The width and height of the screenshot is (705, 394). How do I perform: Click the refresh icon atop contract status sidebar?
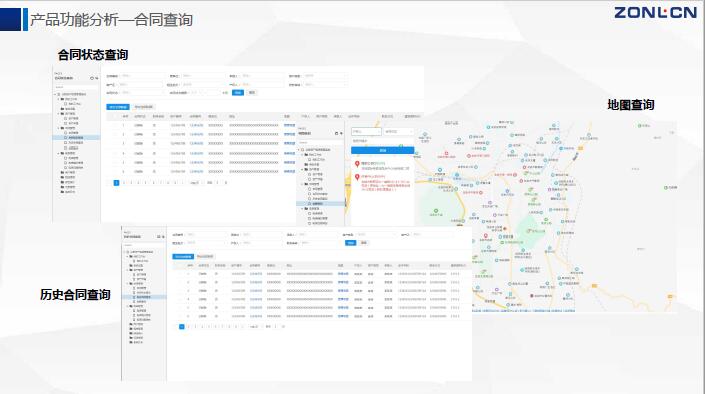(x=92, y=78)
